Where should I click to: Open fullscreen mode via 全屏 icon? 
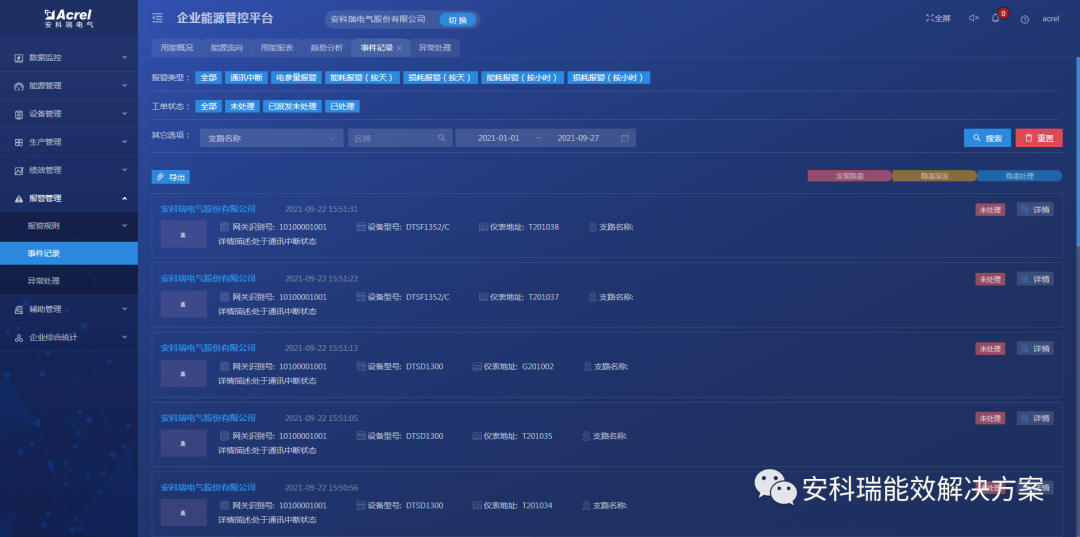click(x=938, y=19)
